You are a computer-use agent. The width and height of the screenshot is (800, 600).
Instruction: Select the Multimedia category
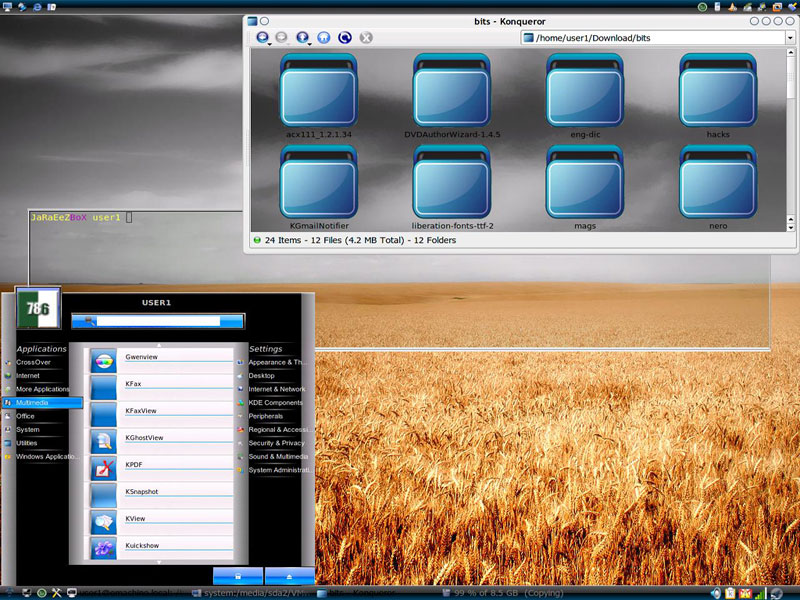[42, 403]
